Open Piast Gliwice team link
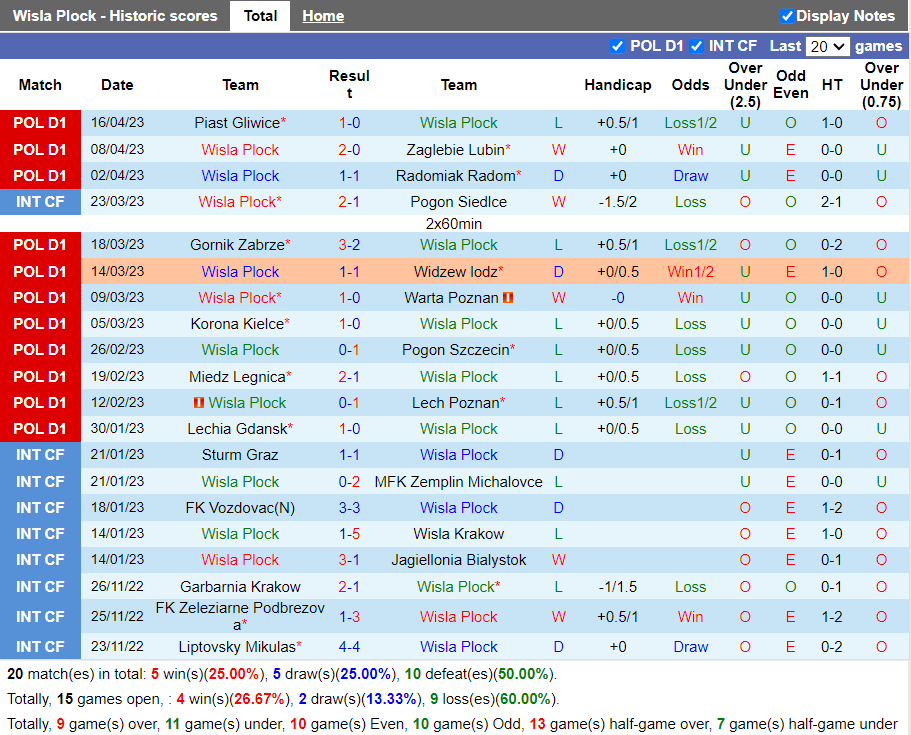The height and width of the screenshot is (735, 911). click(237, 123)
